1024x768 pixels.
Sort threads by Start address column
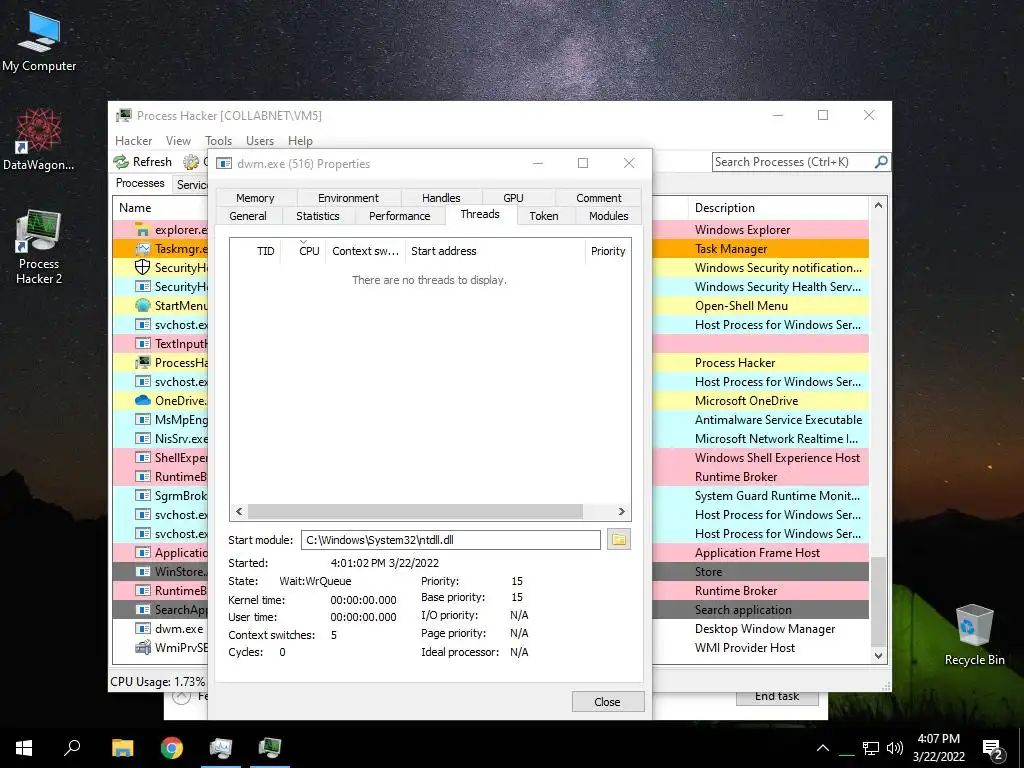point(495,251)
